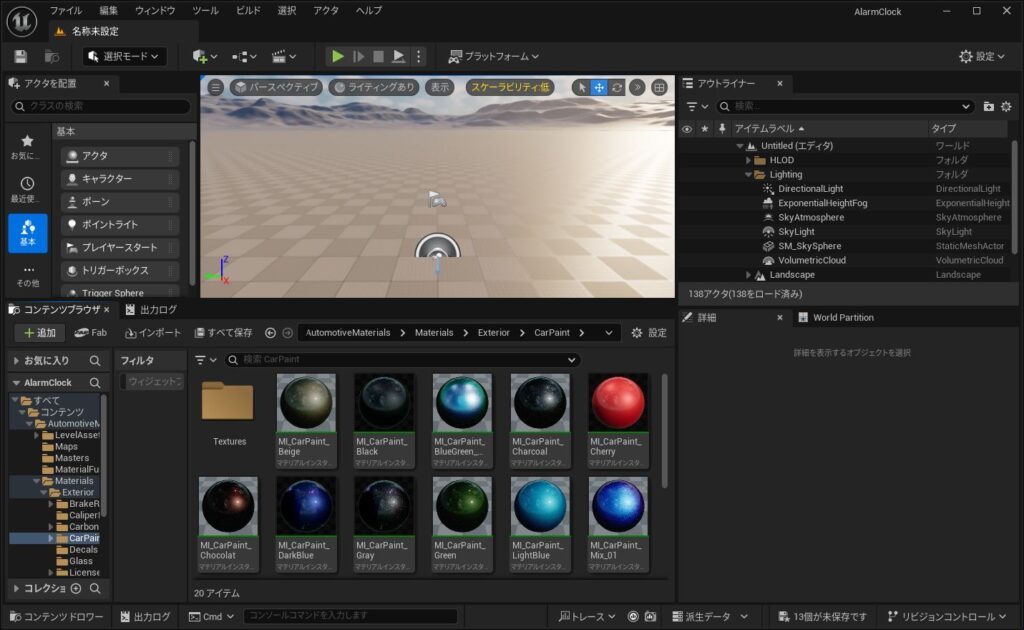1024x630 pixels.
Task: Open the ビルド menu
Action: coord(248,10)
